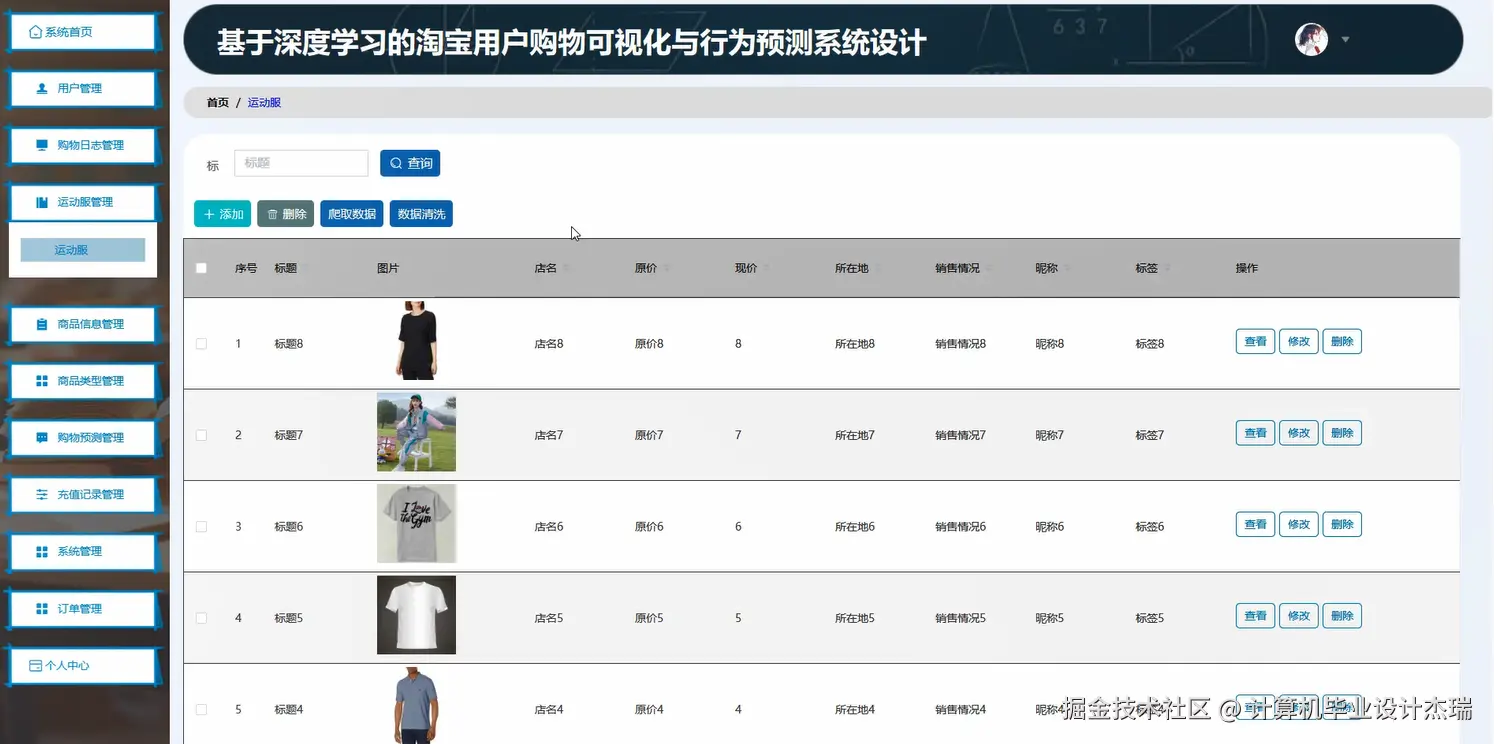This screenshot has height=744, width=1494.
Task: Select the 所在地7 cell
Action: 855,435
